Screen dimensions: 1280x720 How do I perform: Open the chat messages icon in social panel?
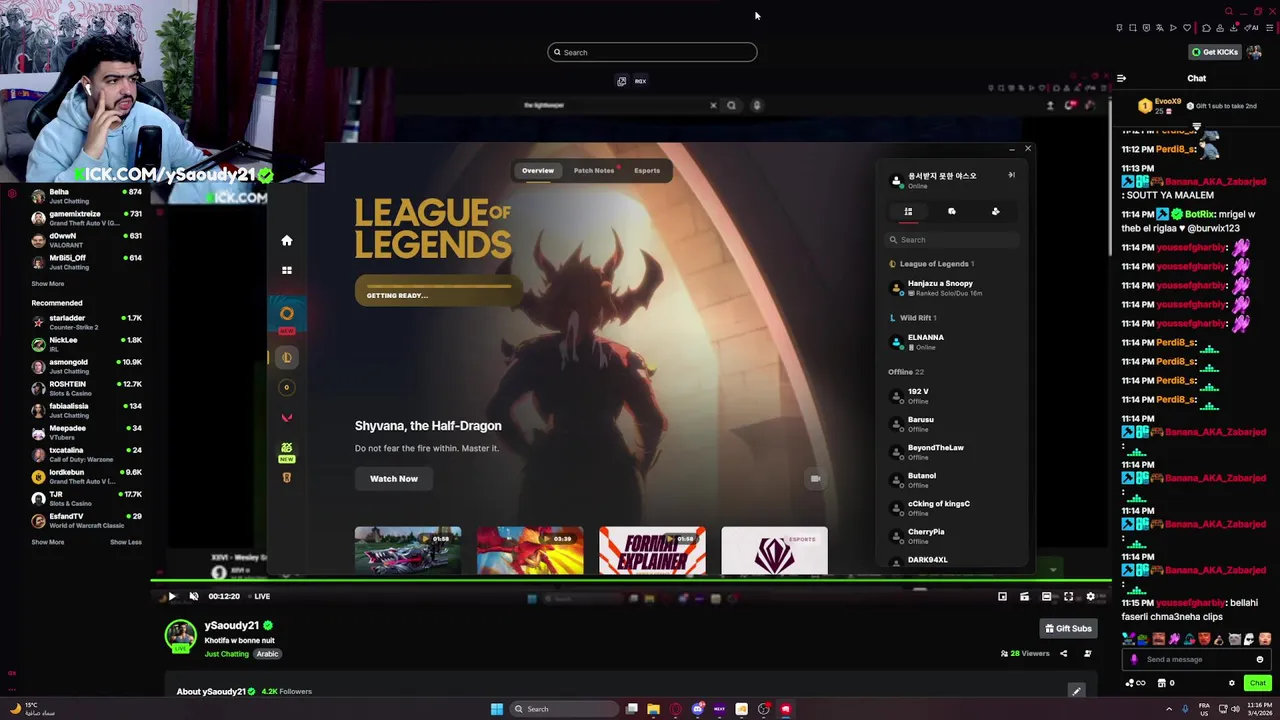pos(952,211)
